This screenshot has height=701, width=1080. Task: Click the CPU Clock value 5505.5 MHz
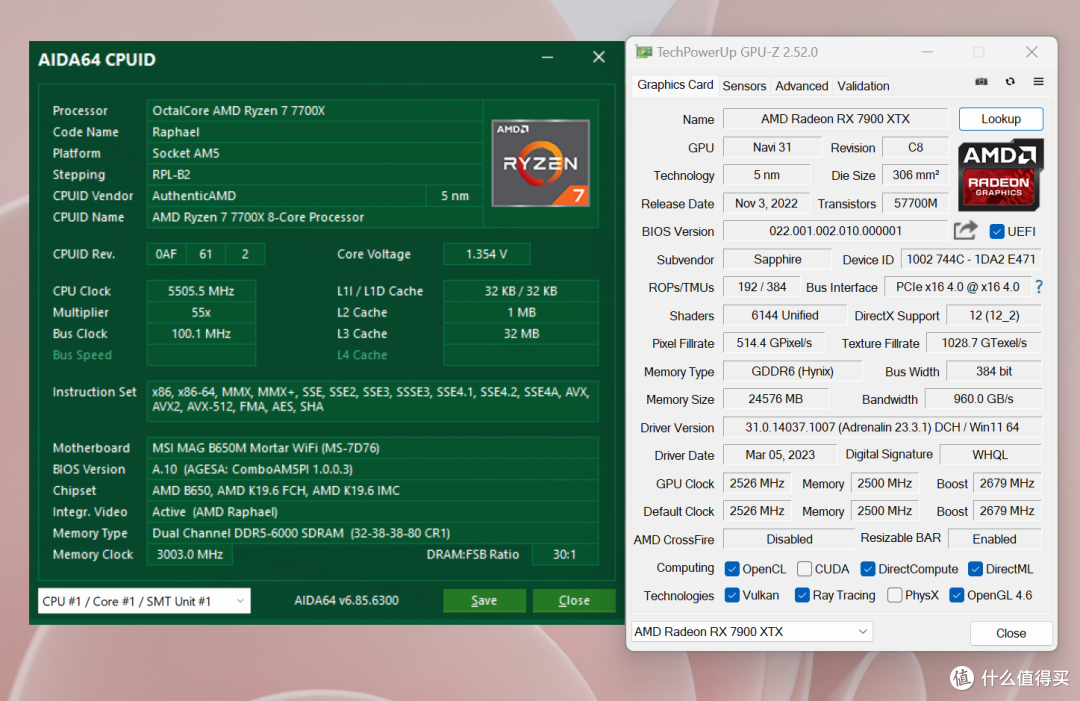[x=201, y=291]
